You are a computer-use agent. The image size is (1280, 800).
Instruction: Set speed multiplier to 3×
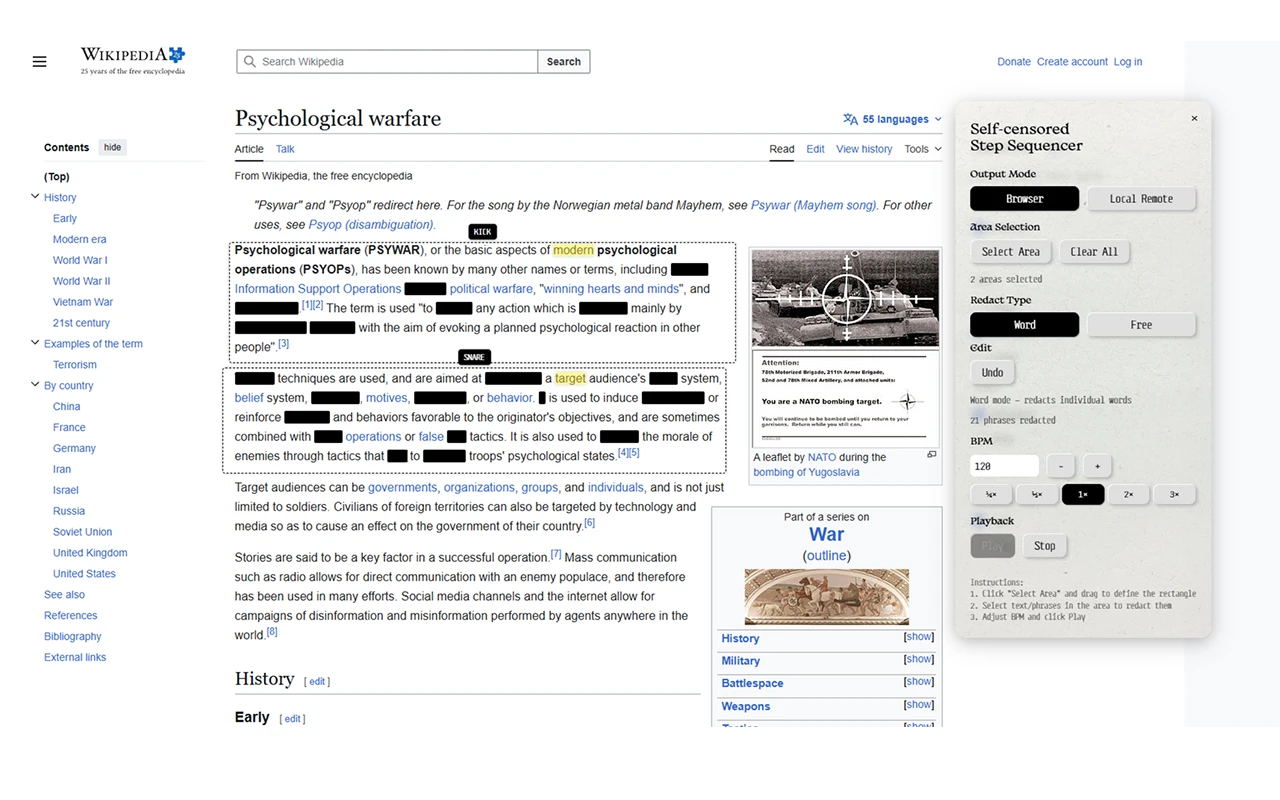[1175, 494]
